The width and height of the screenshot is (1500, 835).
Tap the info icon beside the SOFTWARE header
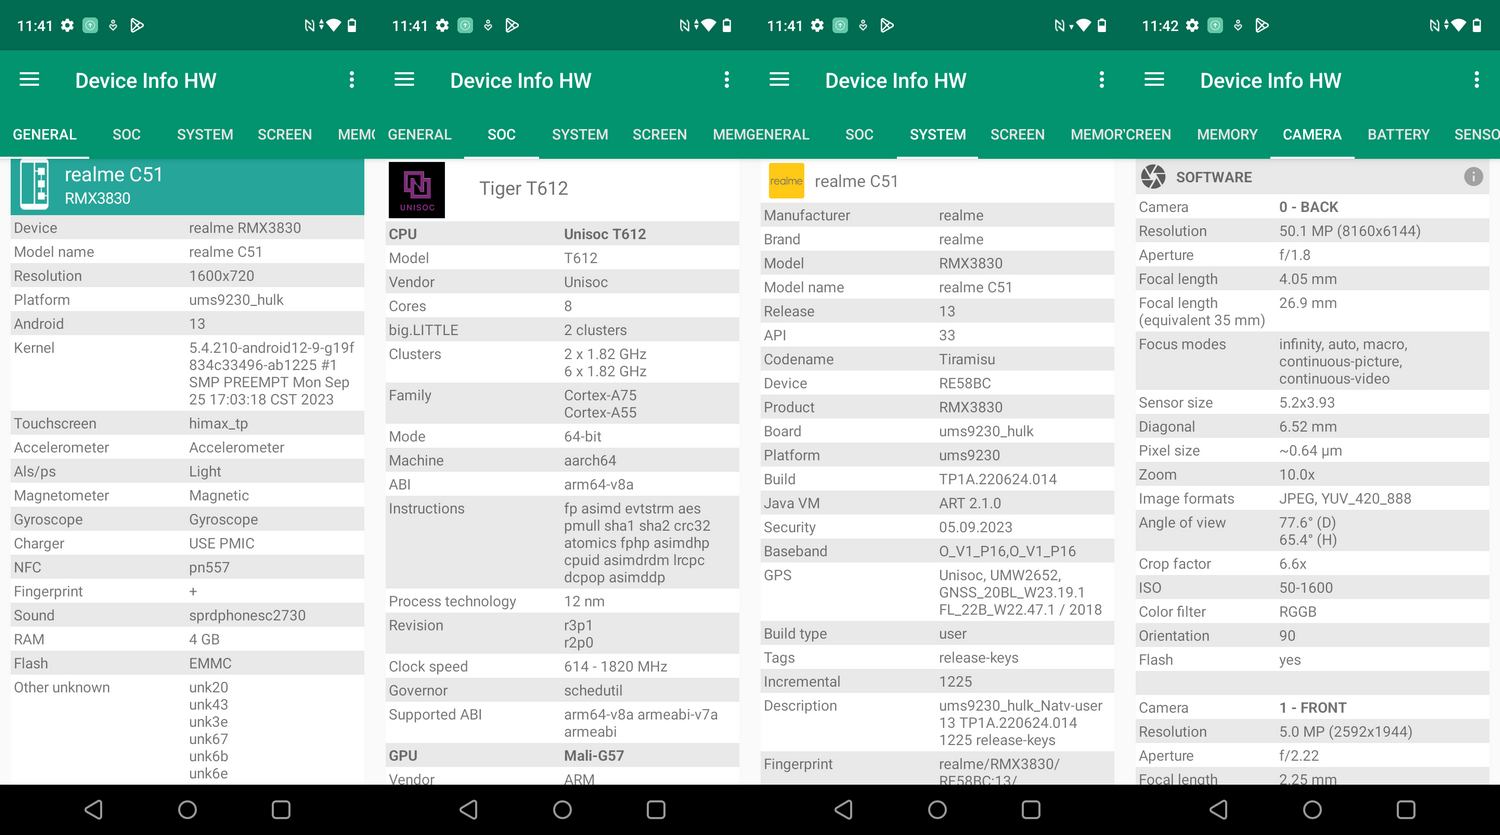pyautogui.click(x=1473, y=176)
